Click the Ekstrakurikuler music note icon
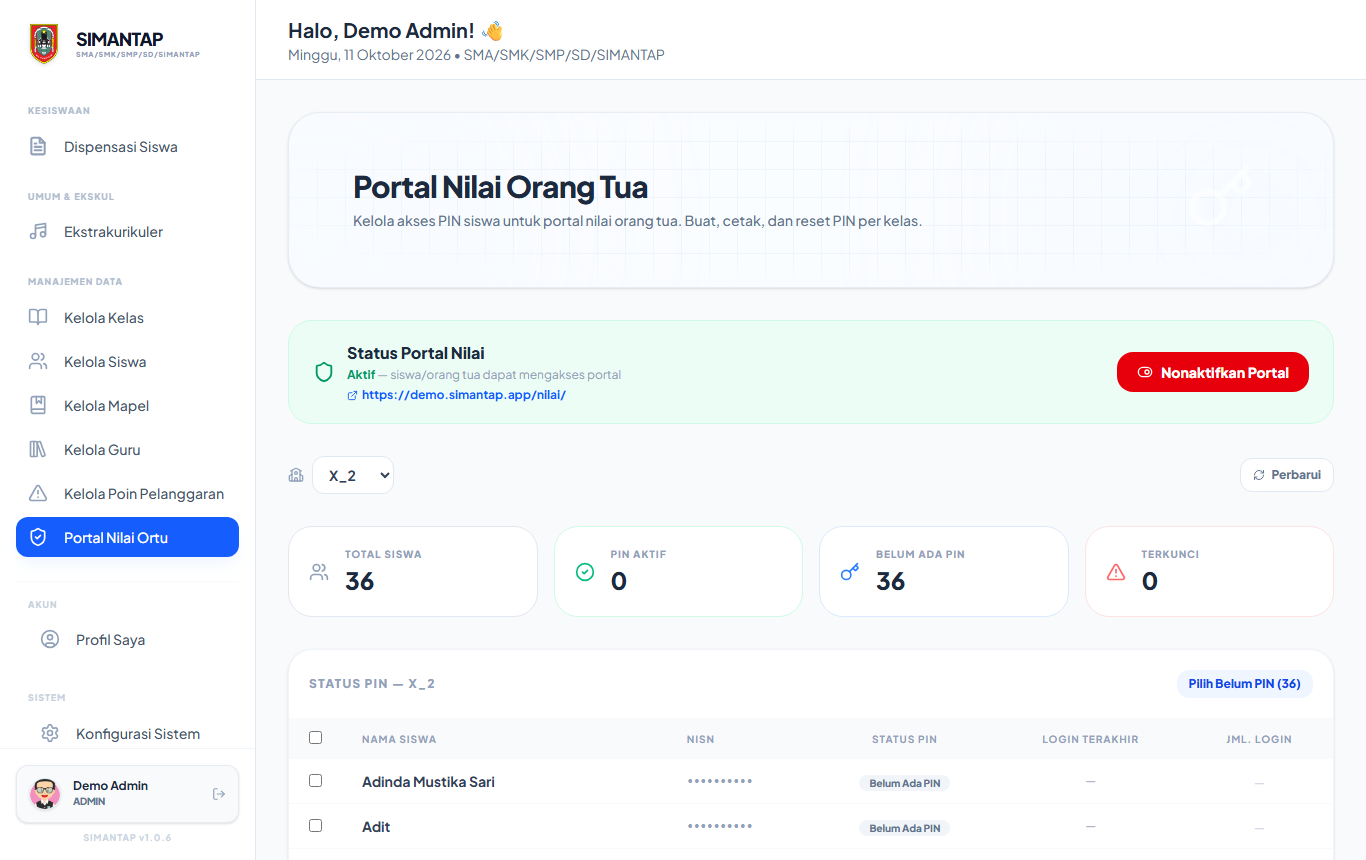The height and width of the screenshot is (860, 1366). pyautogui.click(x=38, y=232)
